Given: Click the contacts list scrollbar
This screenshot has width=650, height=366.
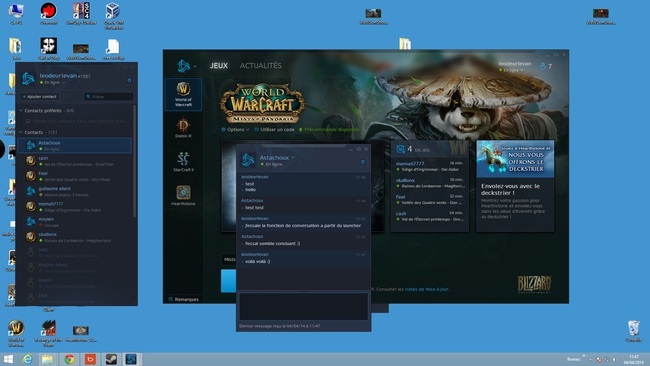Looking at the screenshot, I should pos(134,162).
